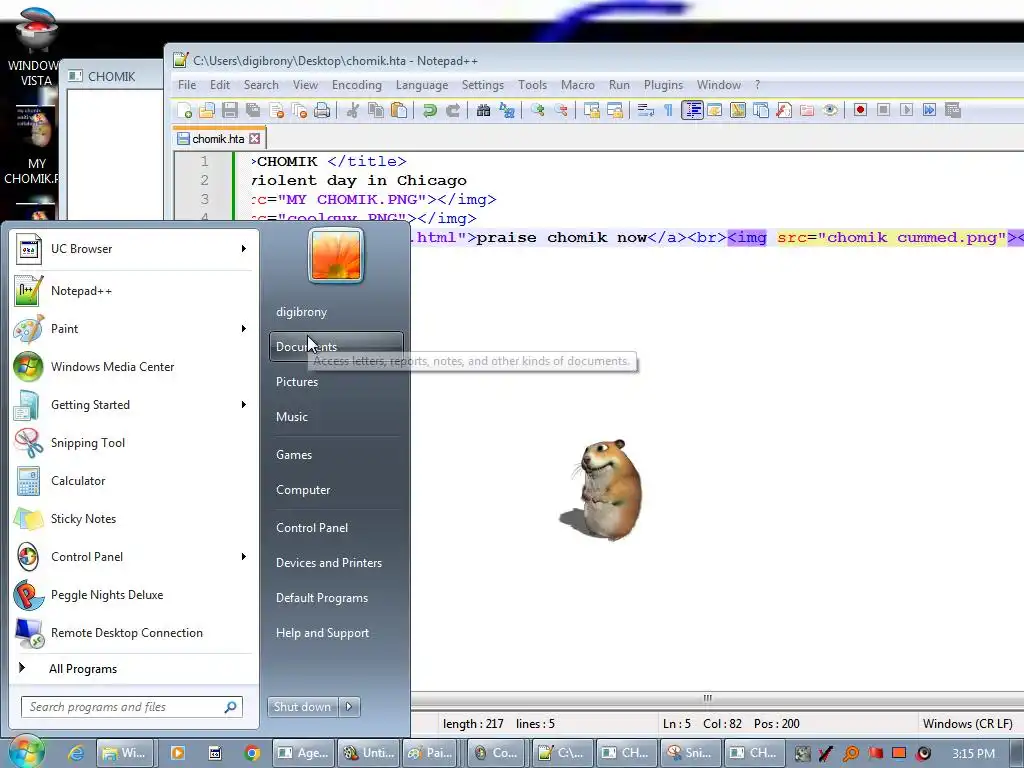Click the New file icon in Notepad++ toolbar
The height and width of the screenshot is (768, 1024).
(x=185, y=110)
